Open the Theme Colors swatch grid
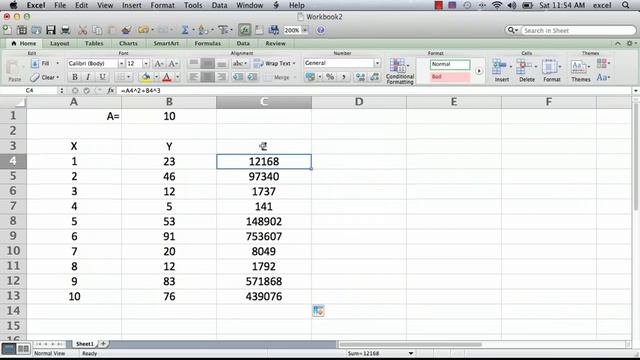Screen dimensions: 640x360 coord(601,63)
